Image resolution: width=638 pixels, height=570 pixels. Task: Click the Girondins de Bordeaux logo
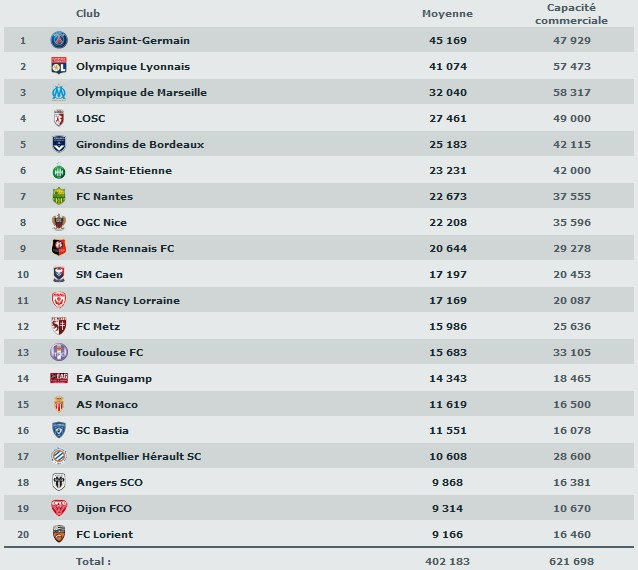pos(58,145)
